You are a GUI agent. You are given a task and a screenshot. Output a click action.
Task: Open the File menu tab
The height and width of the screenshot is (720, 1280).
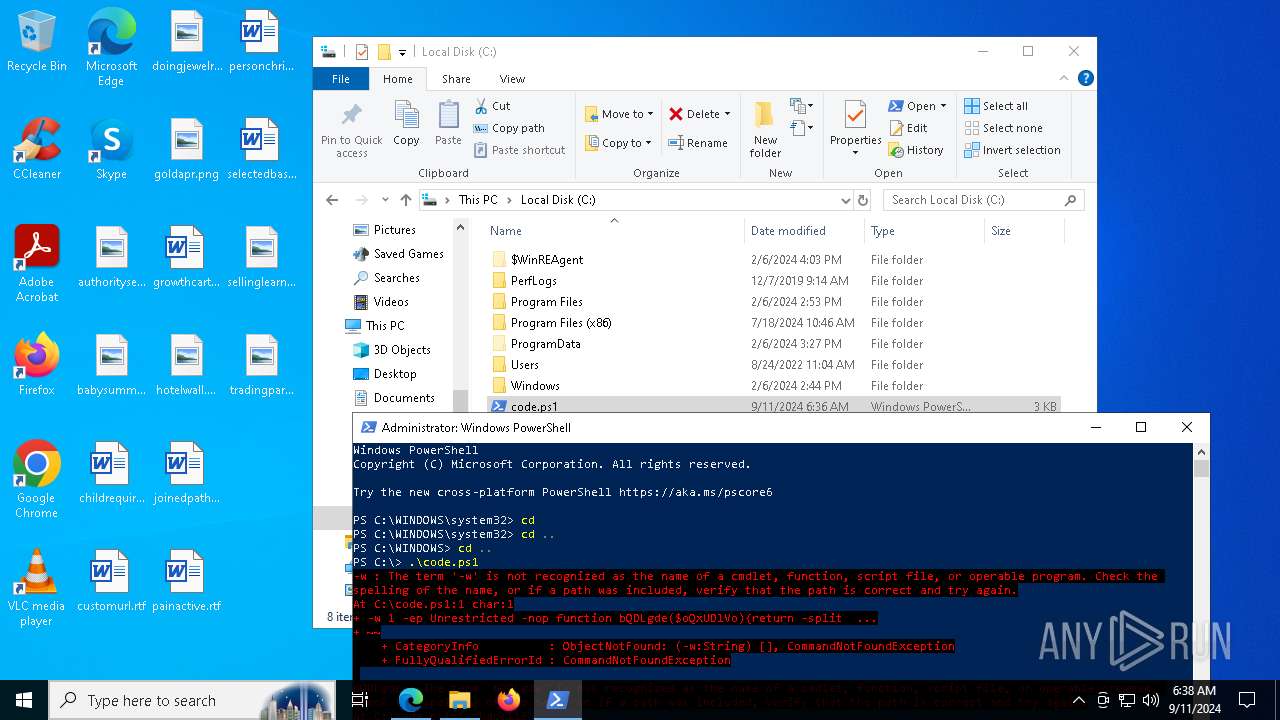coord(341,79)
